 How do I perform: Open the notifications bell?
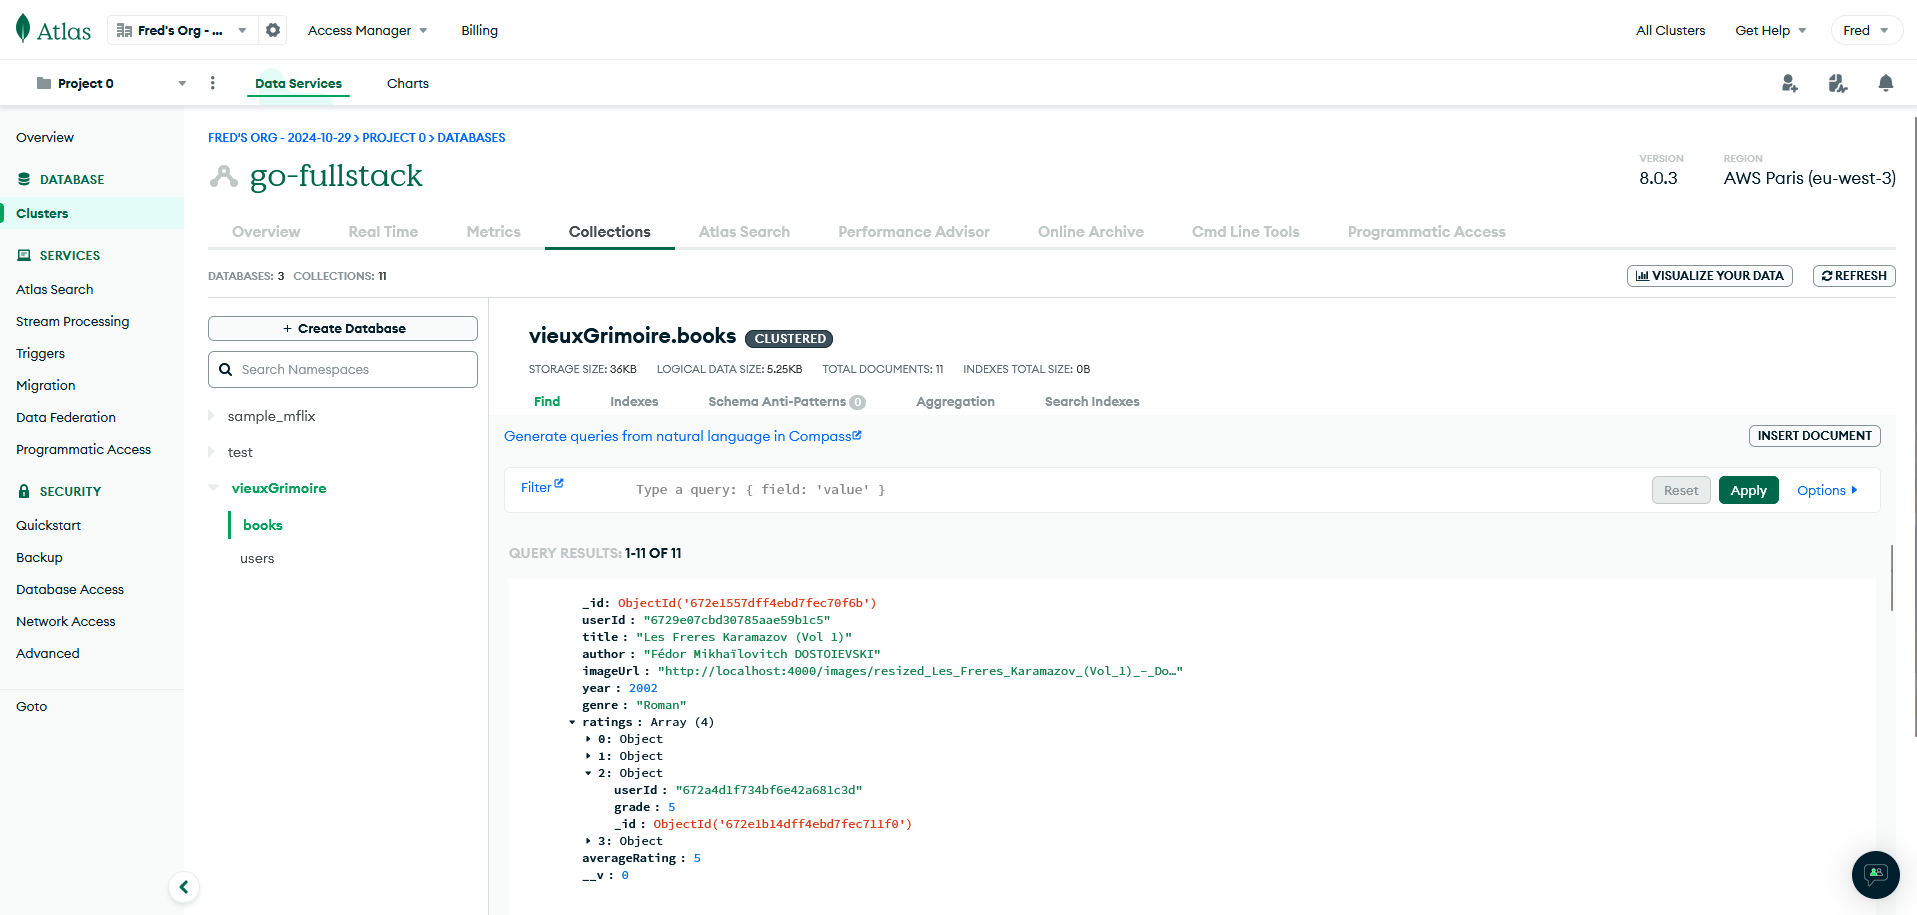[1885, 84]
